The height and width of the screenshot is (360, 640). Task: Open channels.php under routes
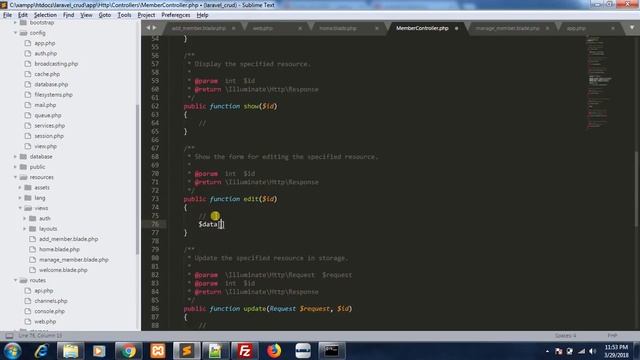51,301
